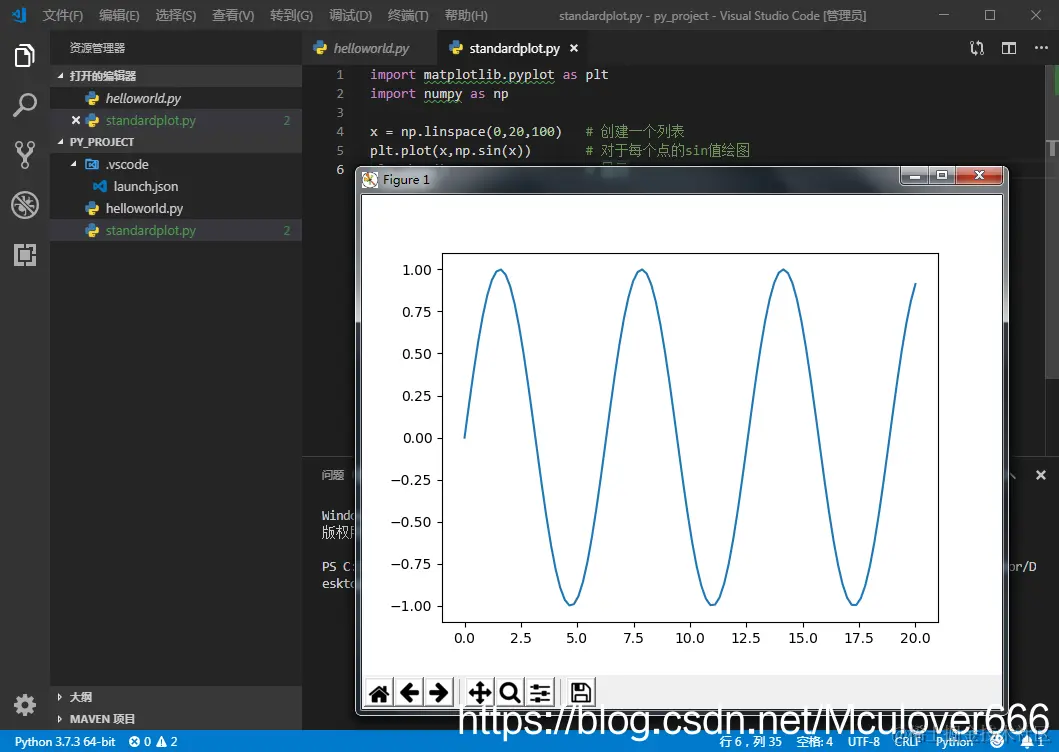The height and width of the screenshot is (752, 1059).
Task: Collapse the 打开的编辑器 section
Action: pyautogui.click(x=60, y=76)
